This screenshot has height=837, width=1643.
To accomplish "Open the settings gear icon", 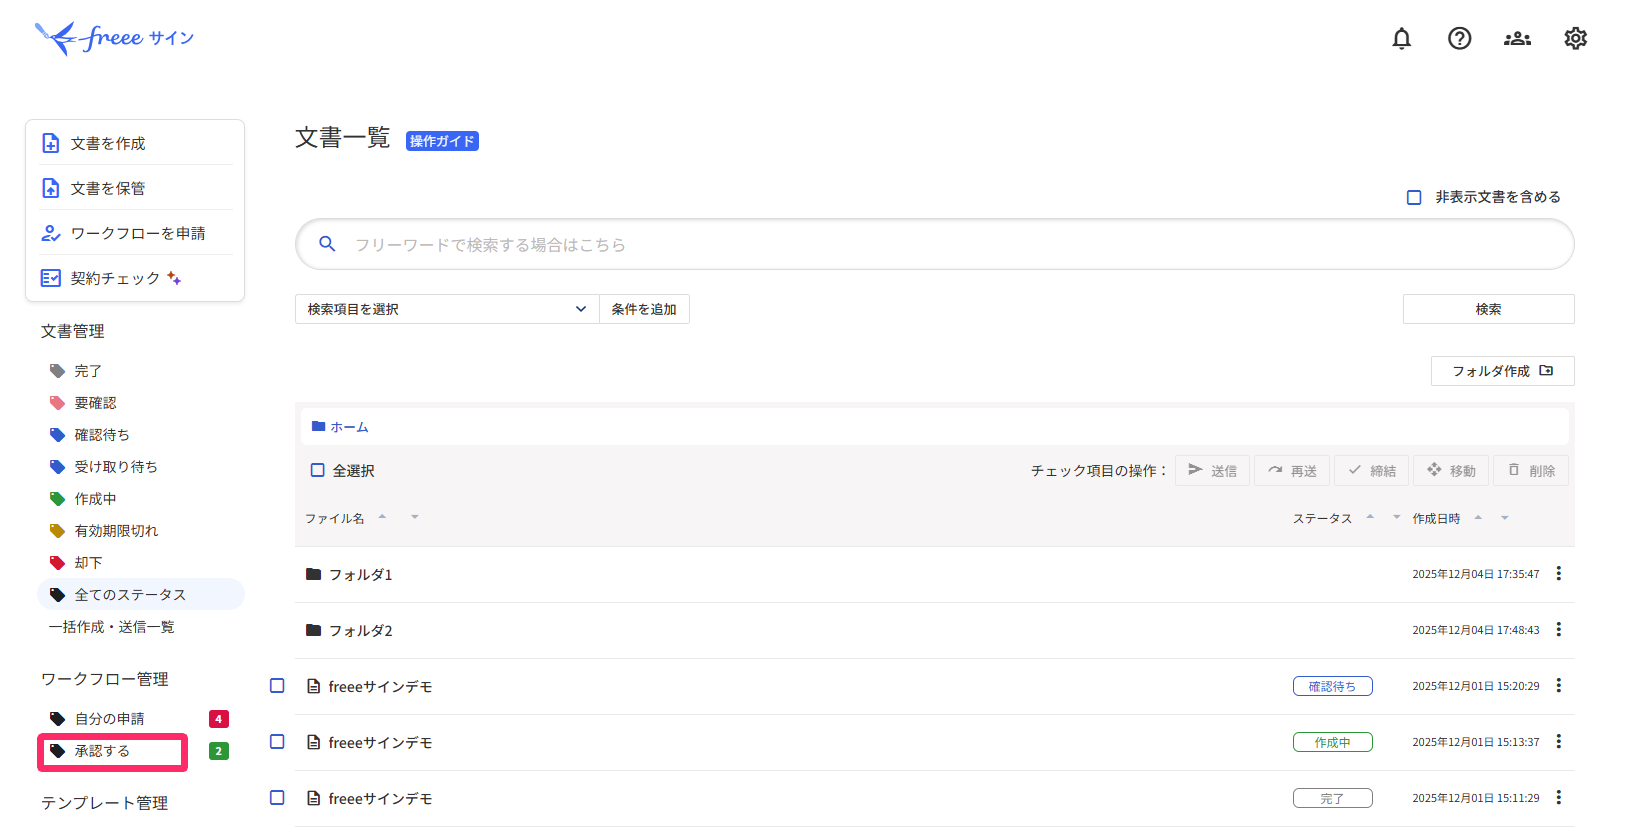I will tap(1576, 39).
